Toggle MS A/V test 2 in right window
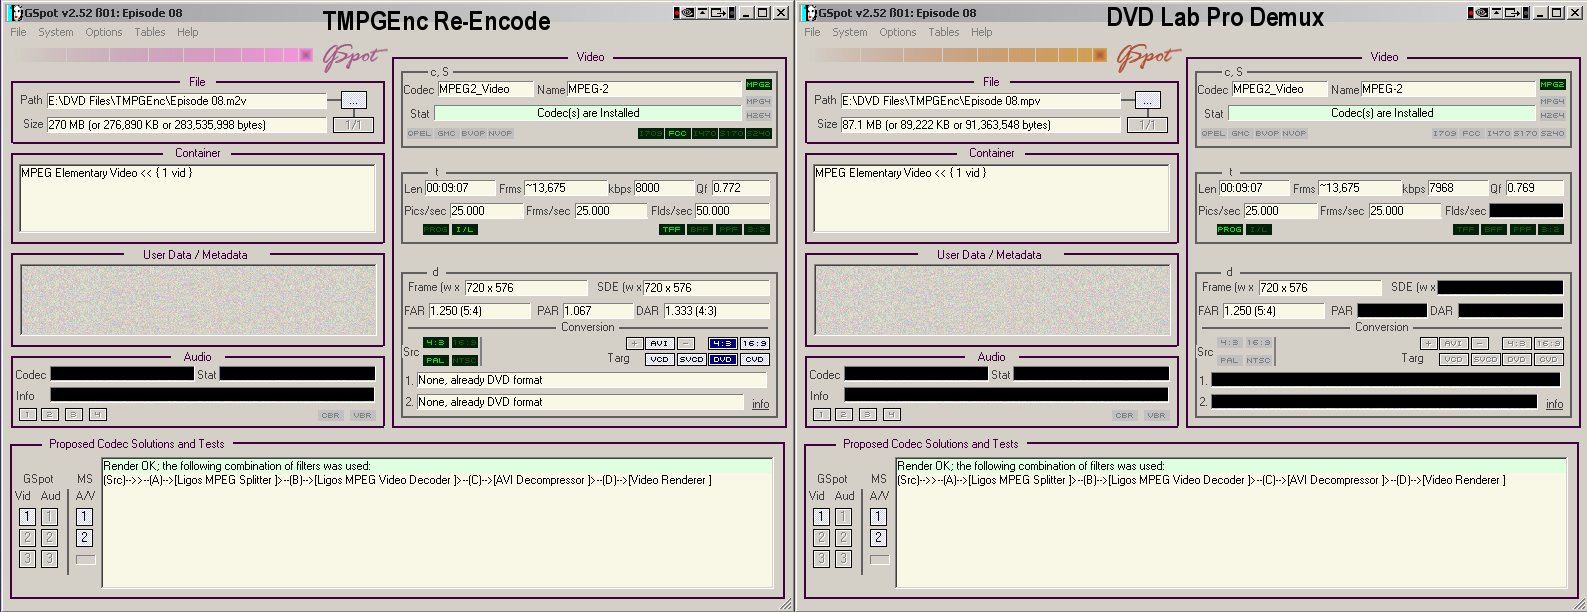Viewport: 1587px width, 612px height. pyautogui.click(x=878, y=538)
